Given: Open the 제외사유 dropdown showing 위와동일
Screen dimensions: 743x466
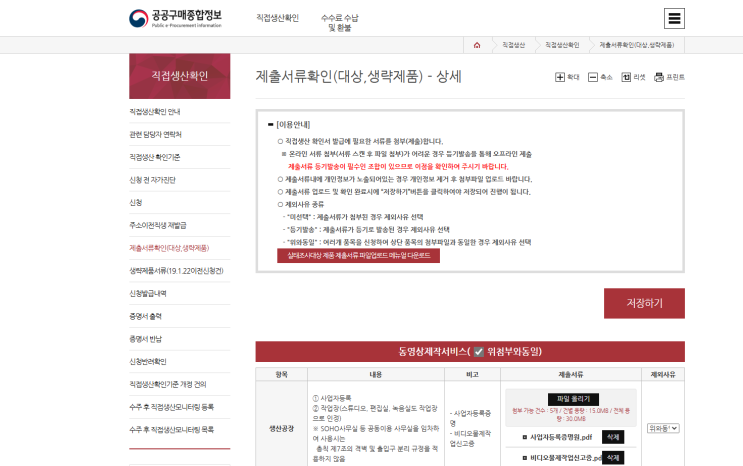Looking at the screenshot, I should [663, 428].
